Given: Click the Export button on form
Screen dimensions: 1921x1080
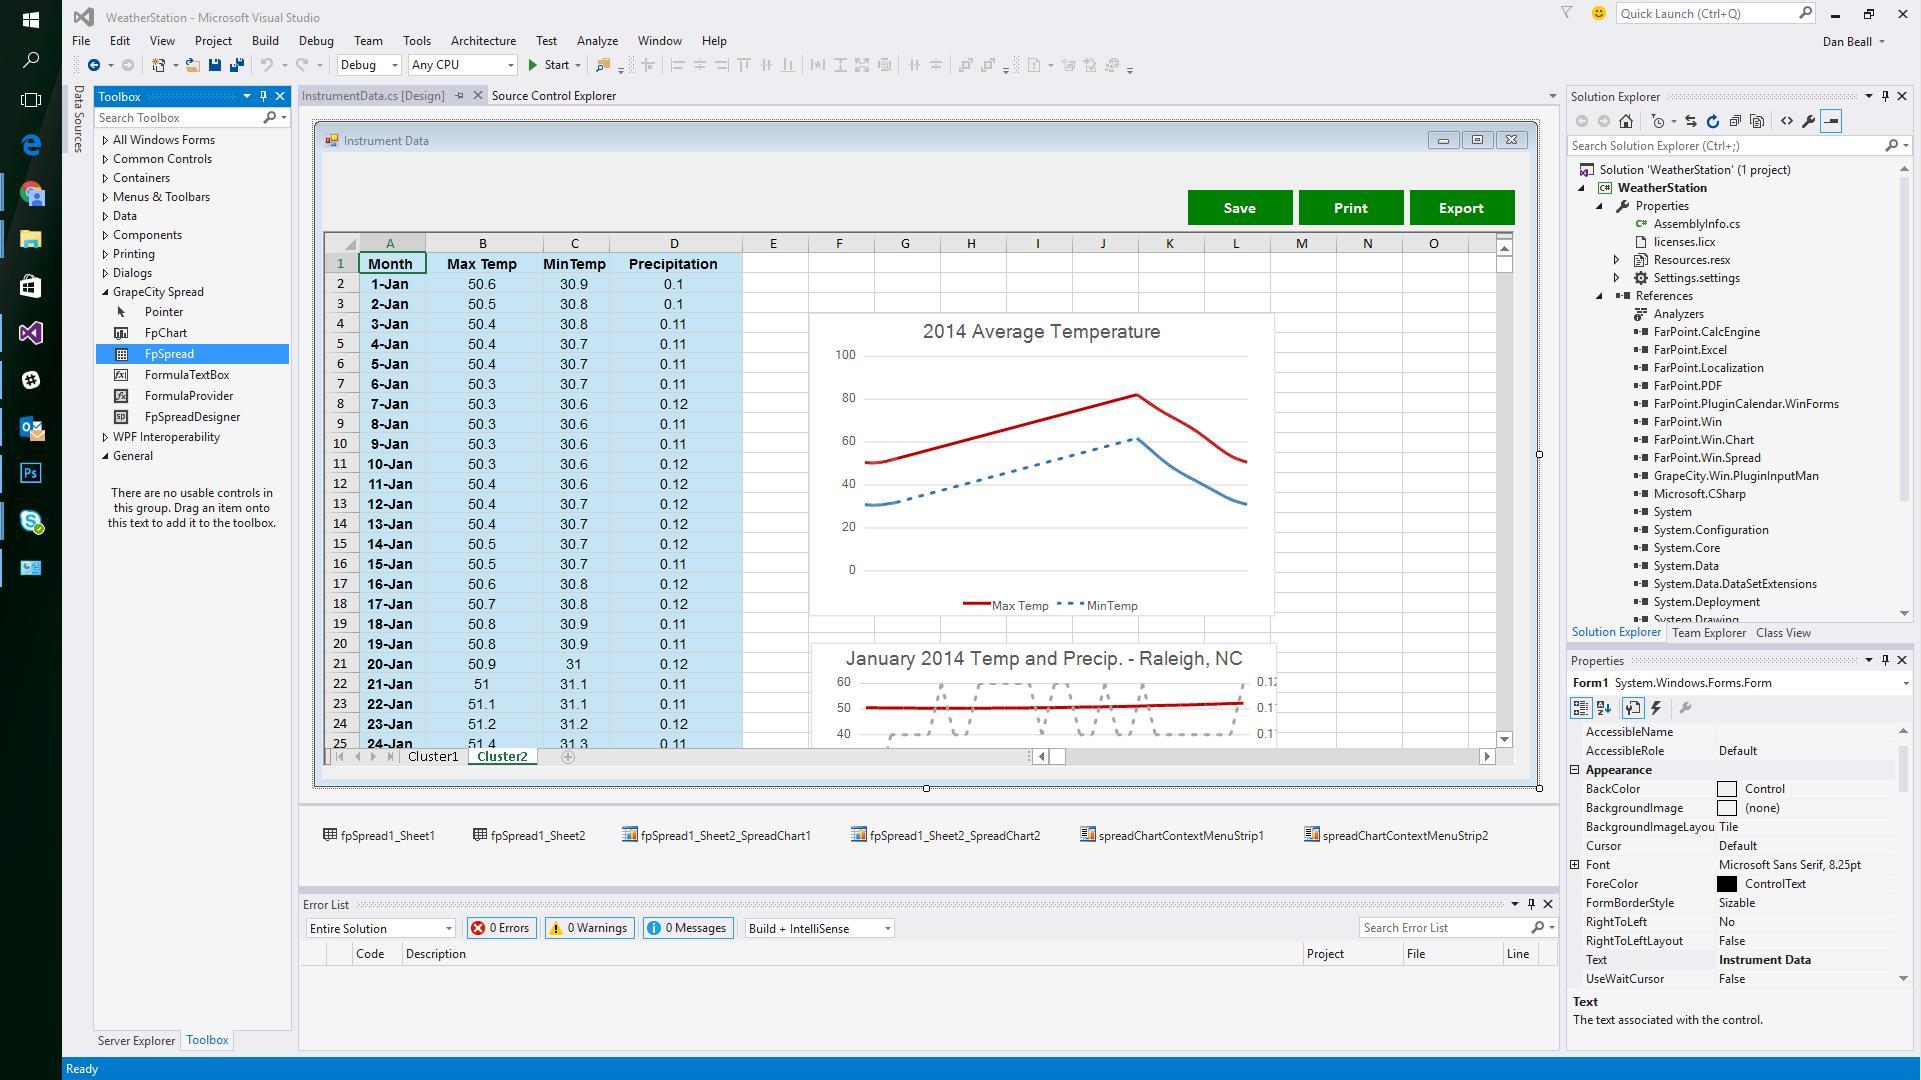Looking at the screenshot, I should pos(1461,207).
